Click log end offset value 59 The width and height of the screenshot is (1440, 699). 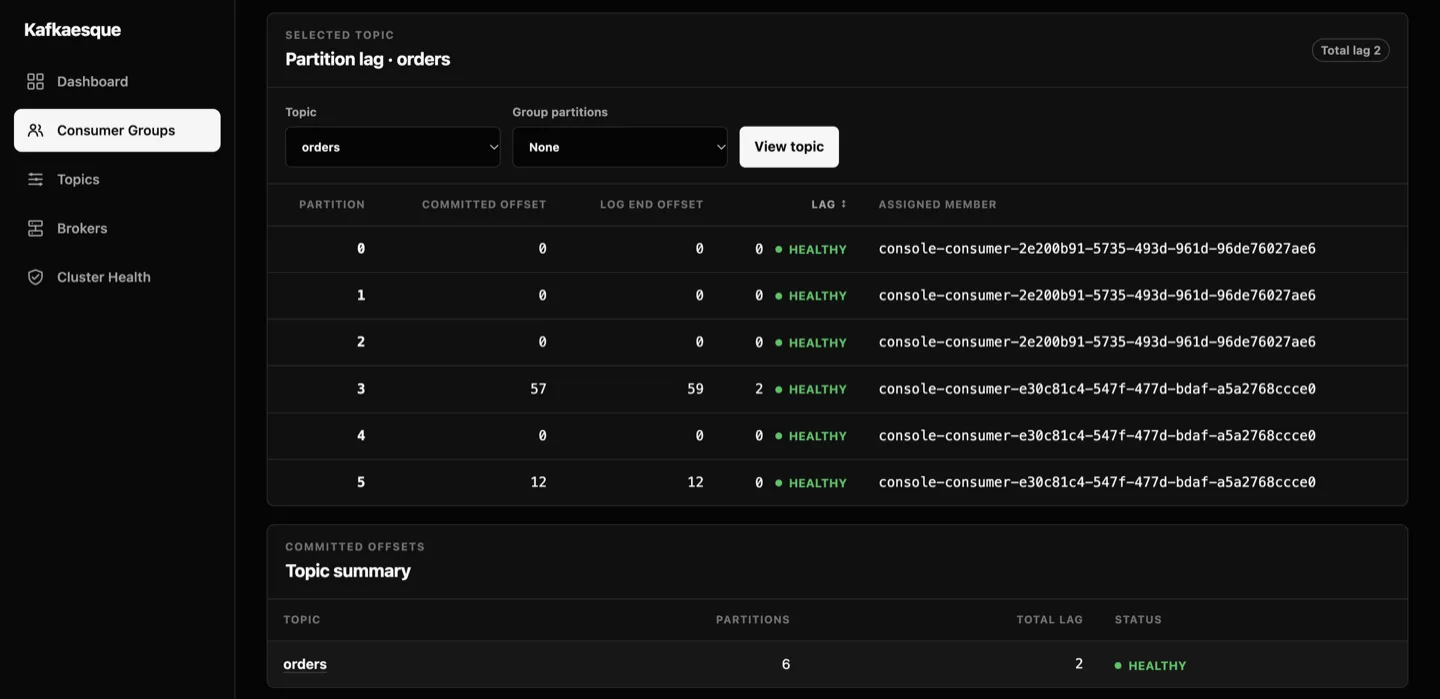click(695, 389)
